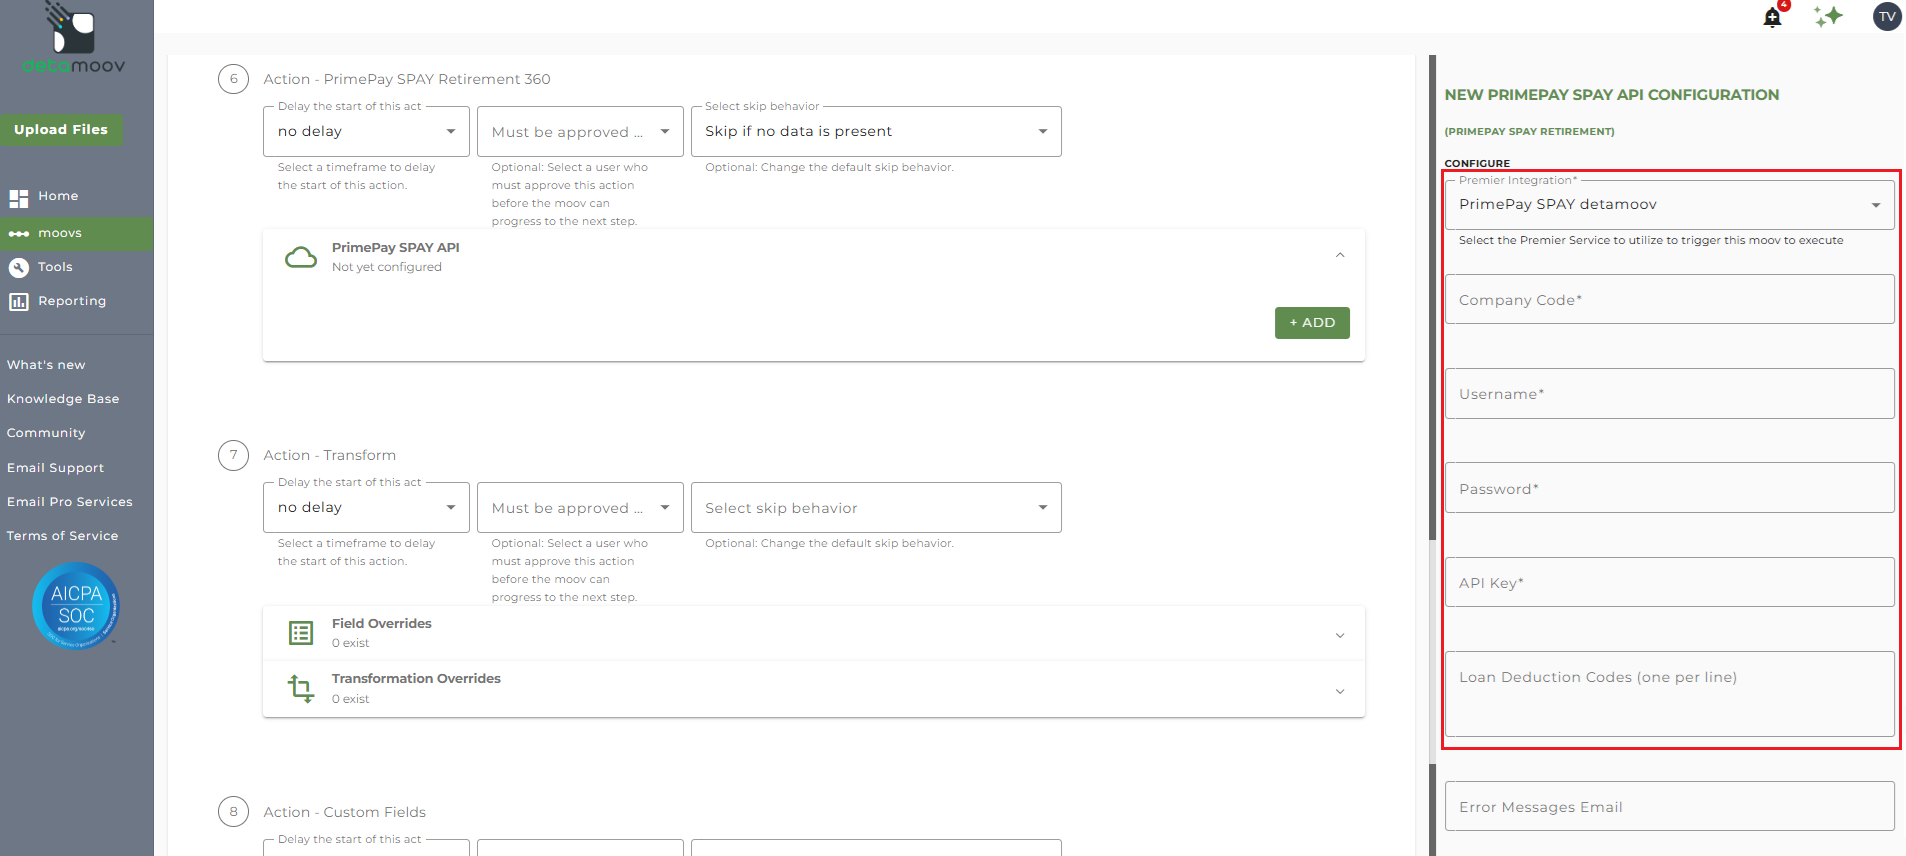Viewport: 1906px width, 856px height.
Task: Open Tools in the sidebar
Action: tap(55, 268)
